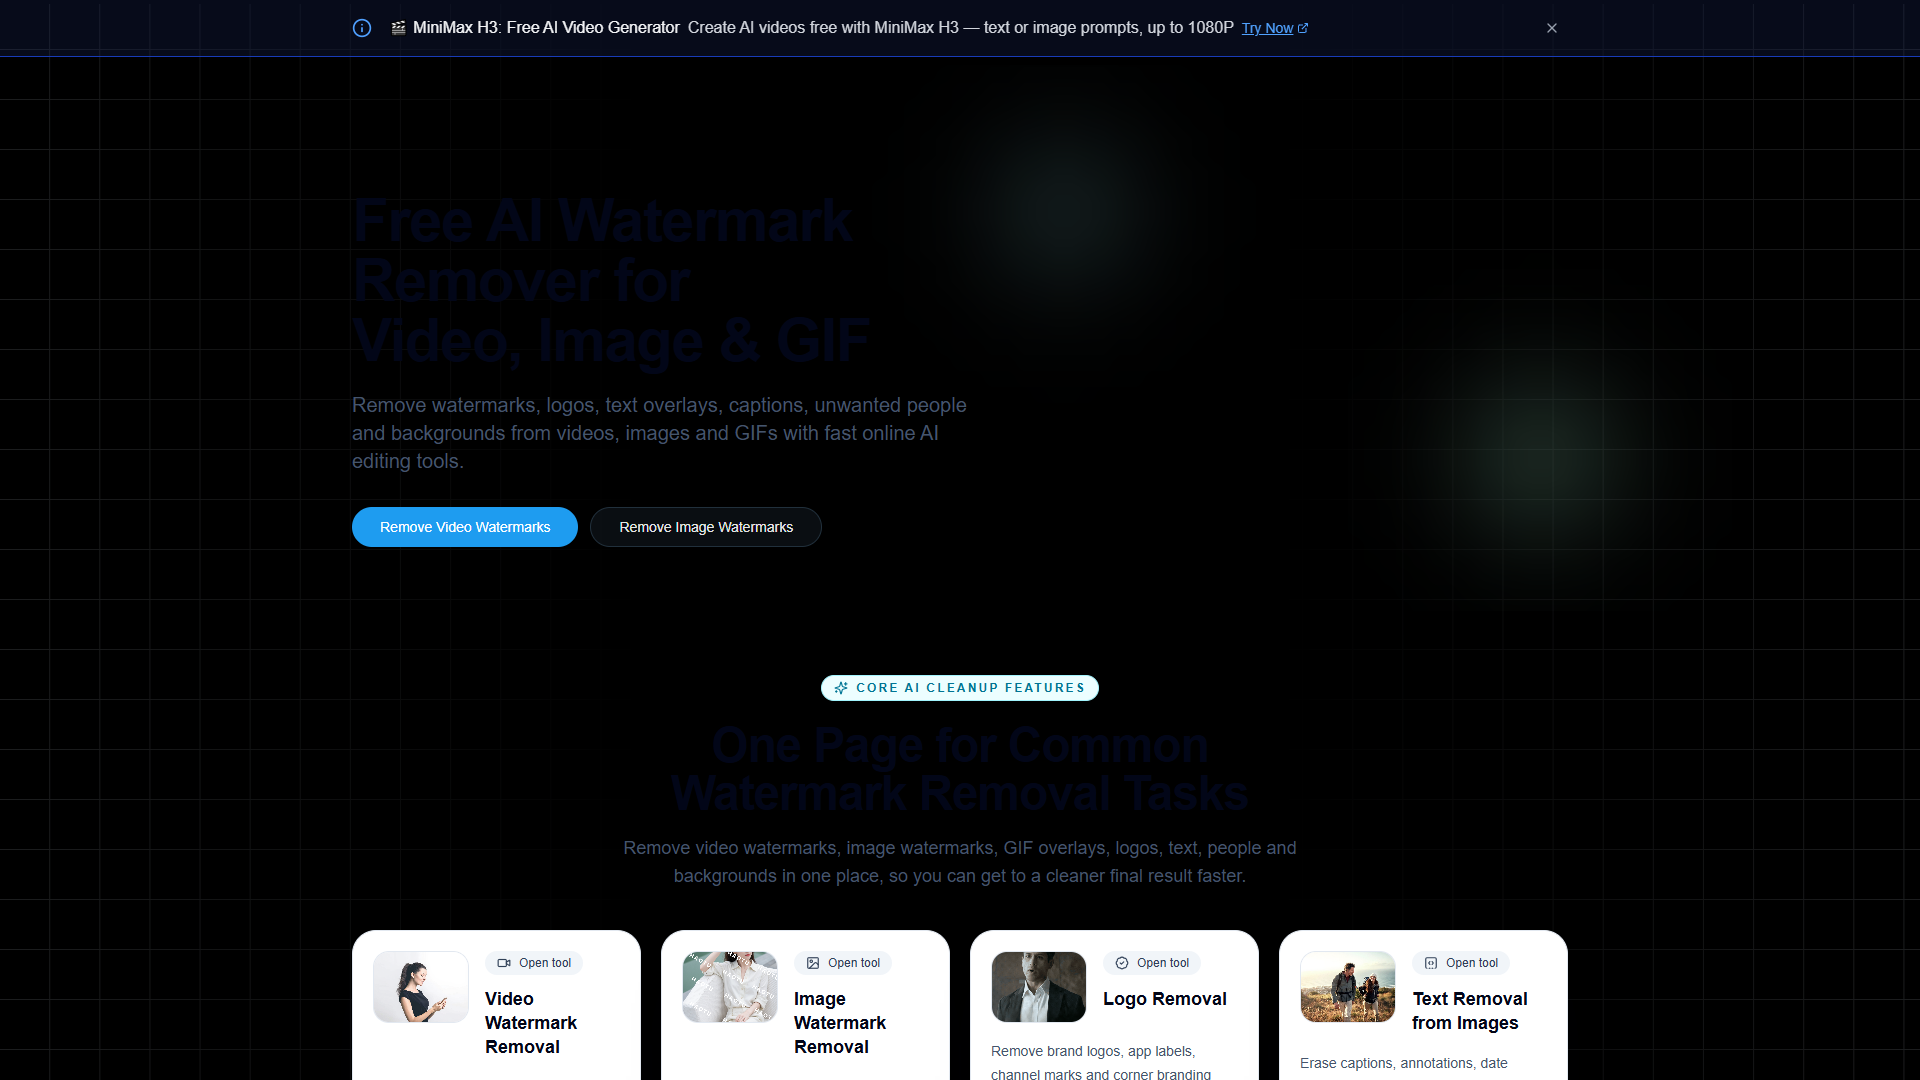
Task: Click video camera icon in Video Watermark card
Action: 504,963
